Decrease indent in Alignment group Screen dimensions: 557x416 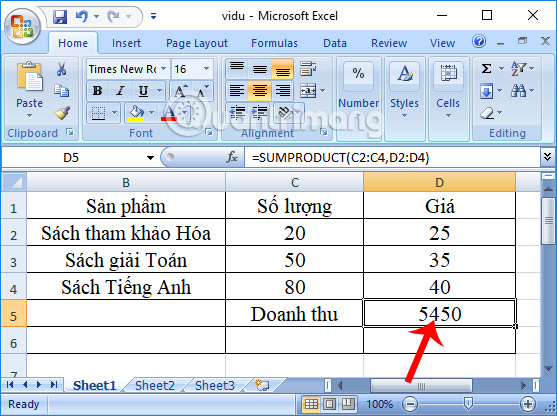[x=237, y=112]
